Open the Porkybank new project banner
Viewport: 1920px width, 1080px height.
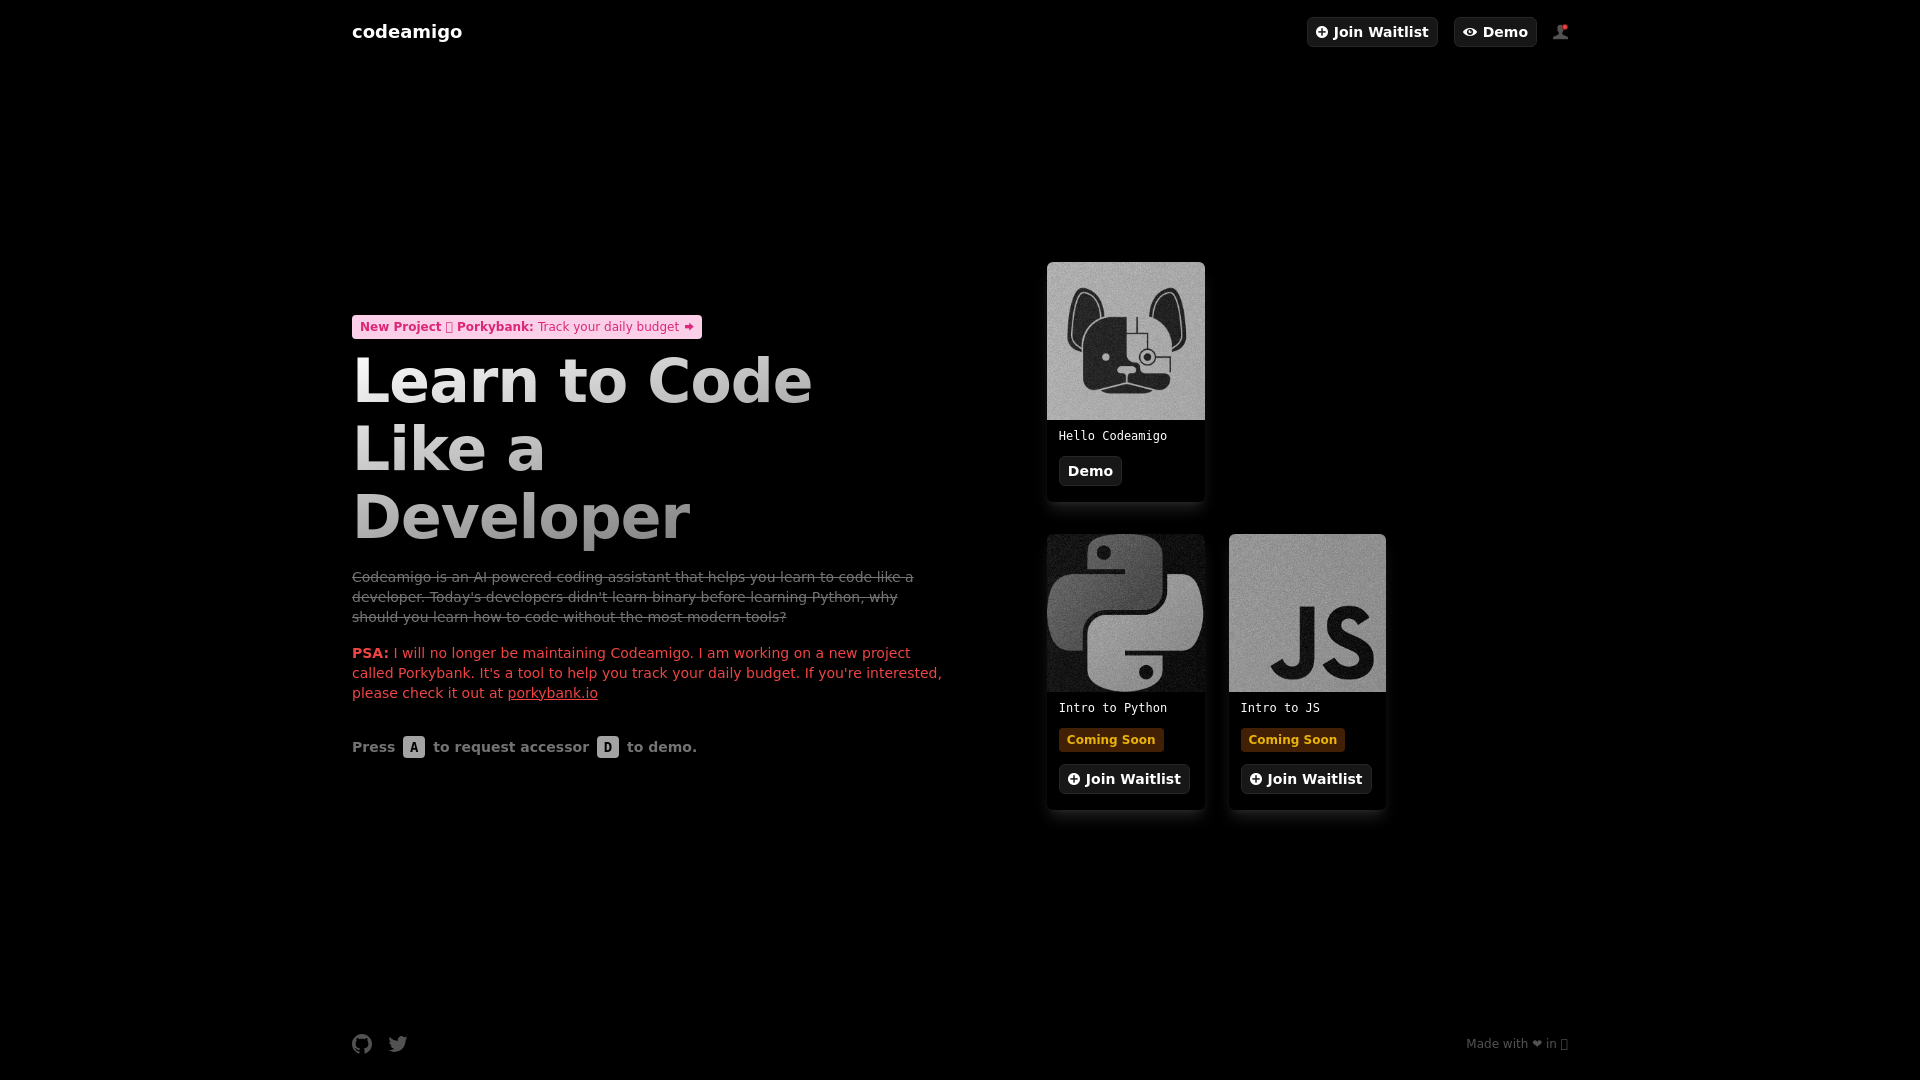[527, 327]
